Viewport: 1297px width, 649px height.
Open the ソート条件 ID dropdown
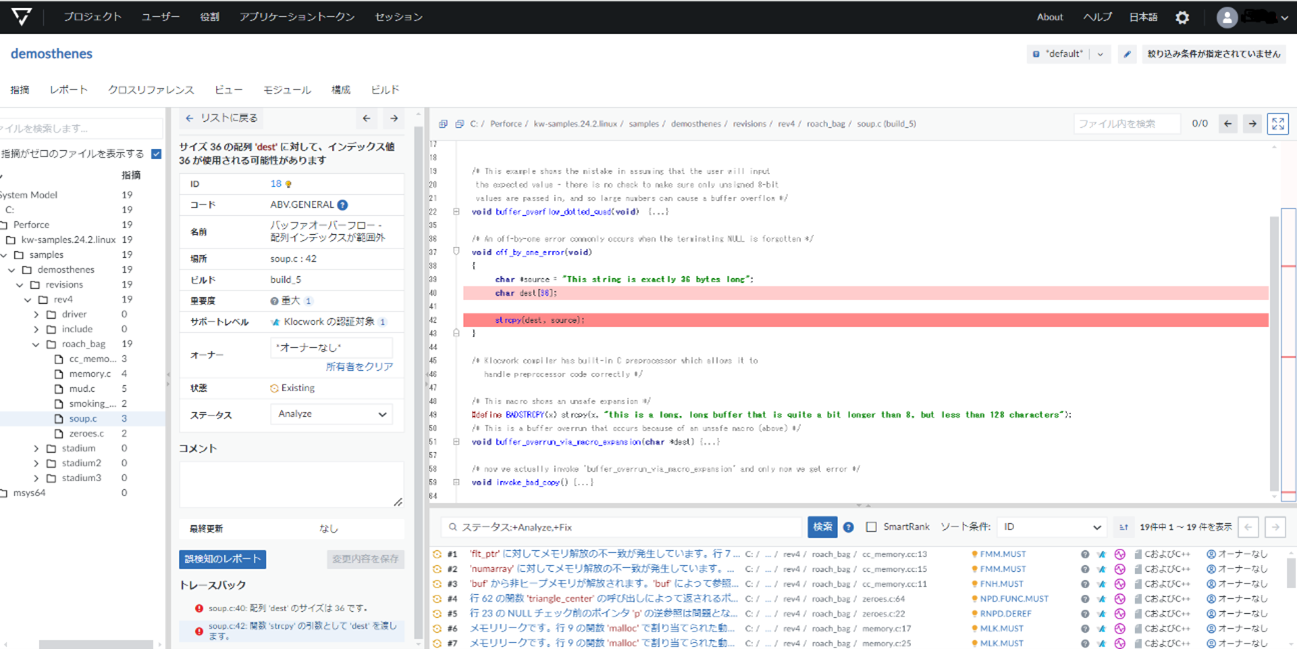click(1051, 527)
